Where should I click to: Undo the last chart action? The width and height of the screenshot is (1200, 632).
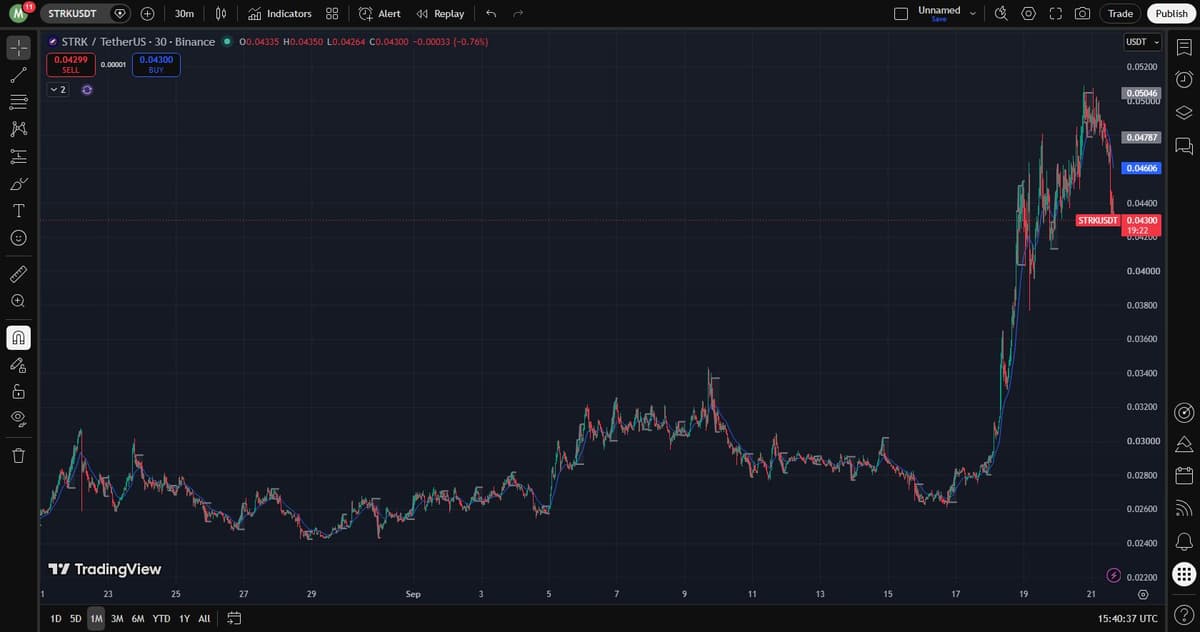pyautogui.click(x=490, y=14)
